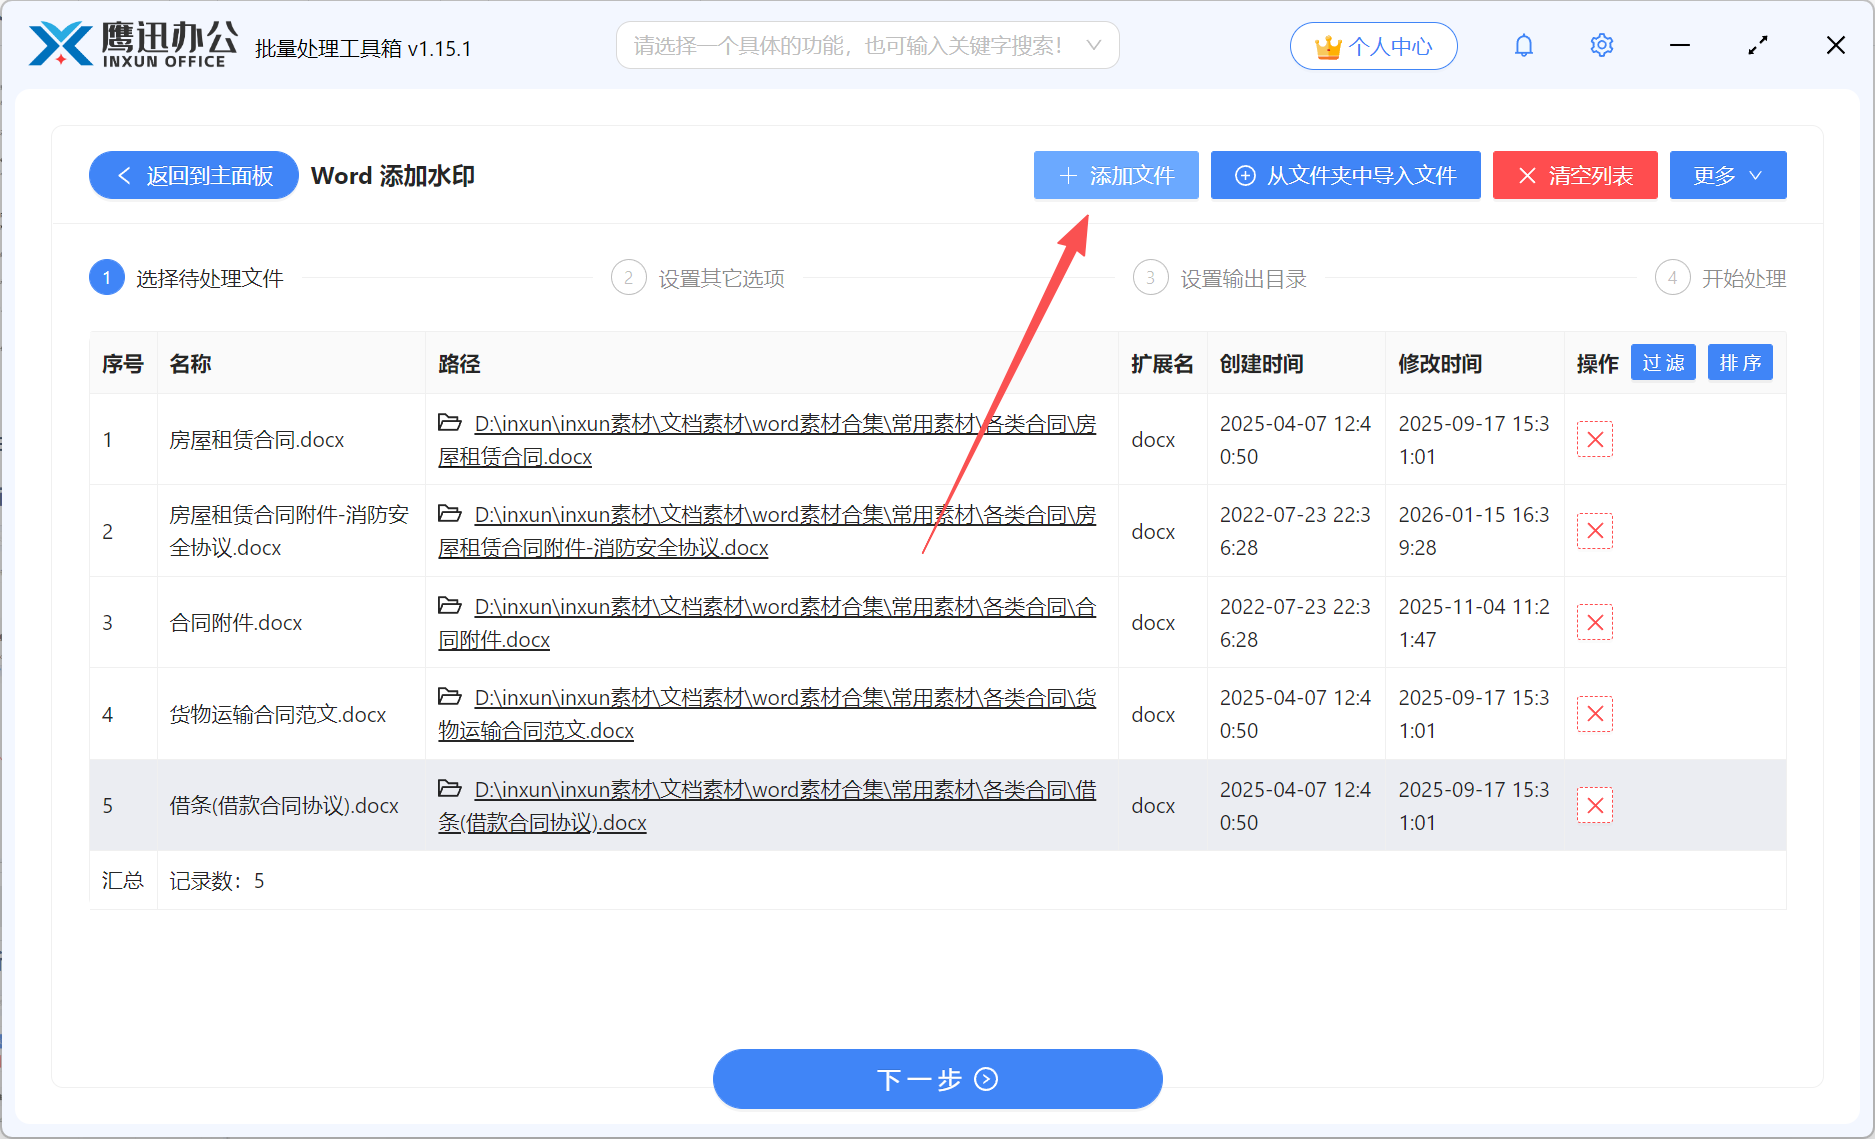Viewport: 1875px width, 1139px height.
Task: Remove 房屋租赁合同.docx with red X
Action: pos(1595,439)
